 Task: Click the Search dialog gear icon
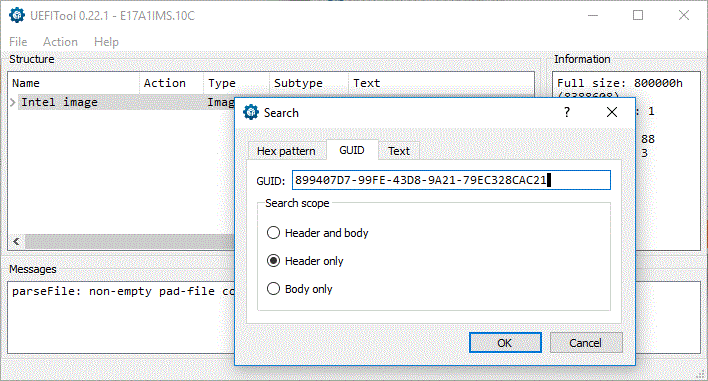pos(251,112)
